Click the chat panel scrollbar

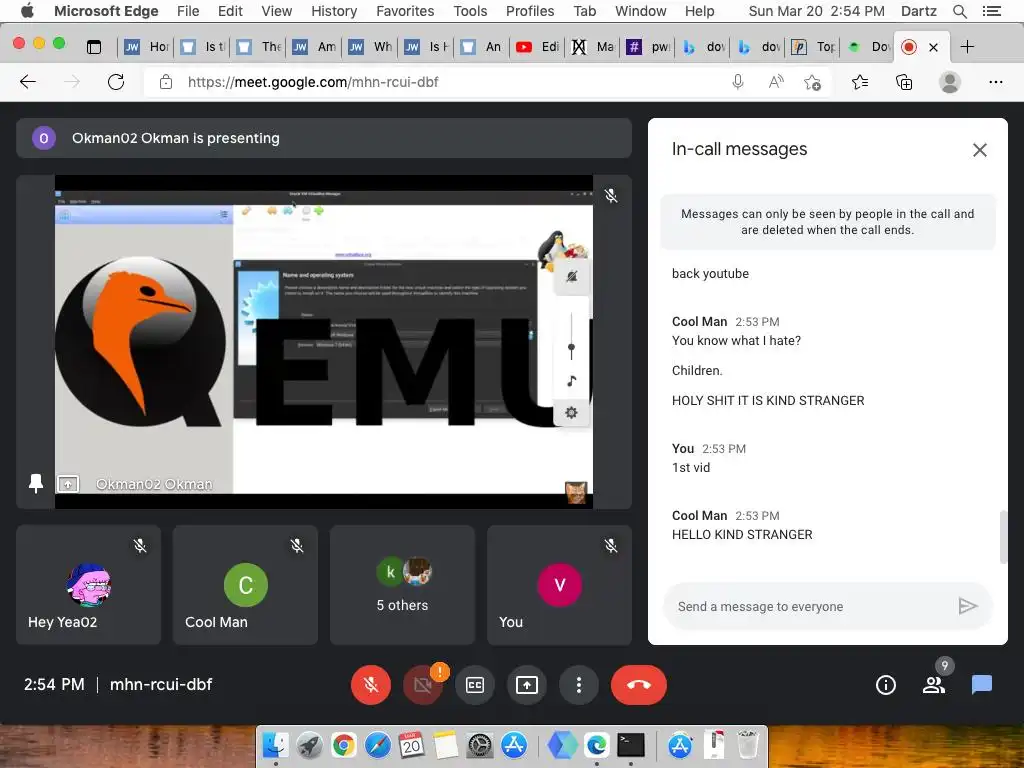point(1003,537)
